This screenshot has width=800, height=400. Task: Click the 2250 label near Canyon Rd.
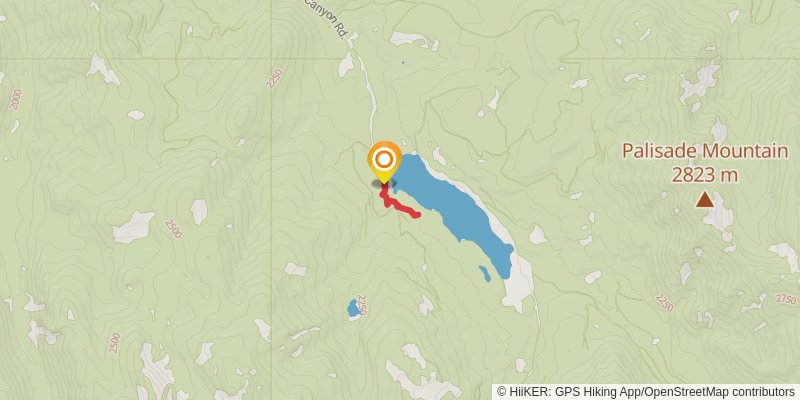[274, 80]
